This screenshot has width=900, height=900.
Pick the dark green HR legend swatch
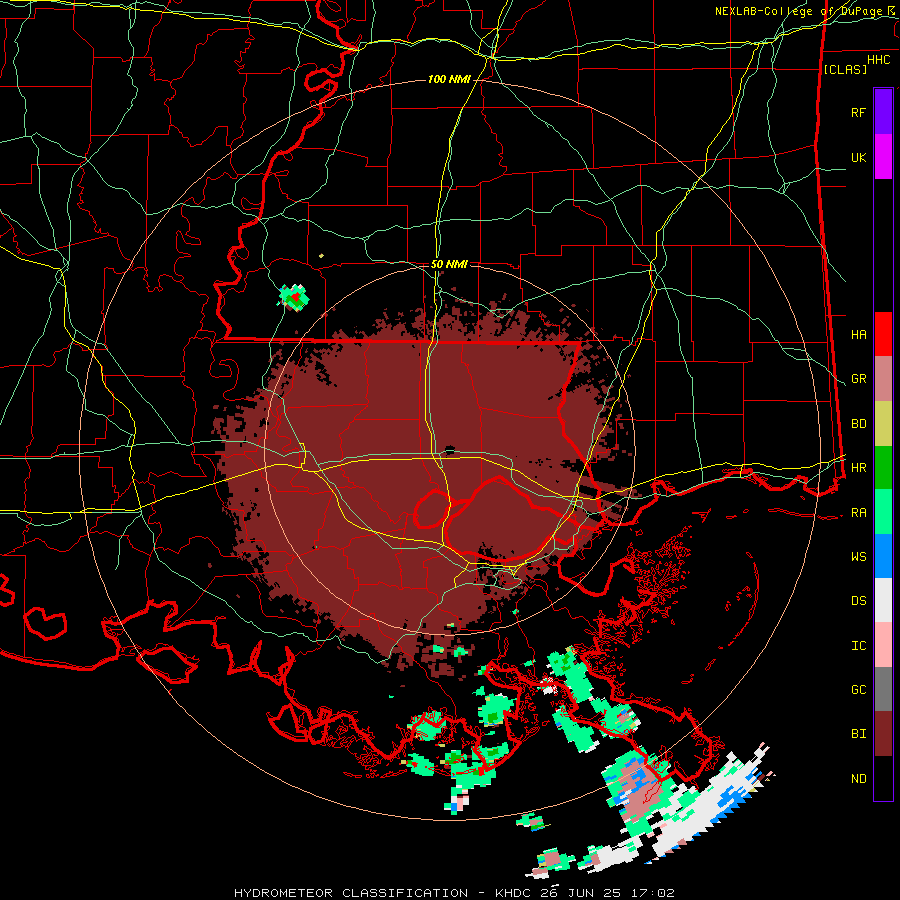pyautogui.click(x=883, y=468)
